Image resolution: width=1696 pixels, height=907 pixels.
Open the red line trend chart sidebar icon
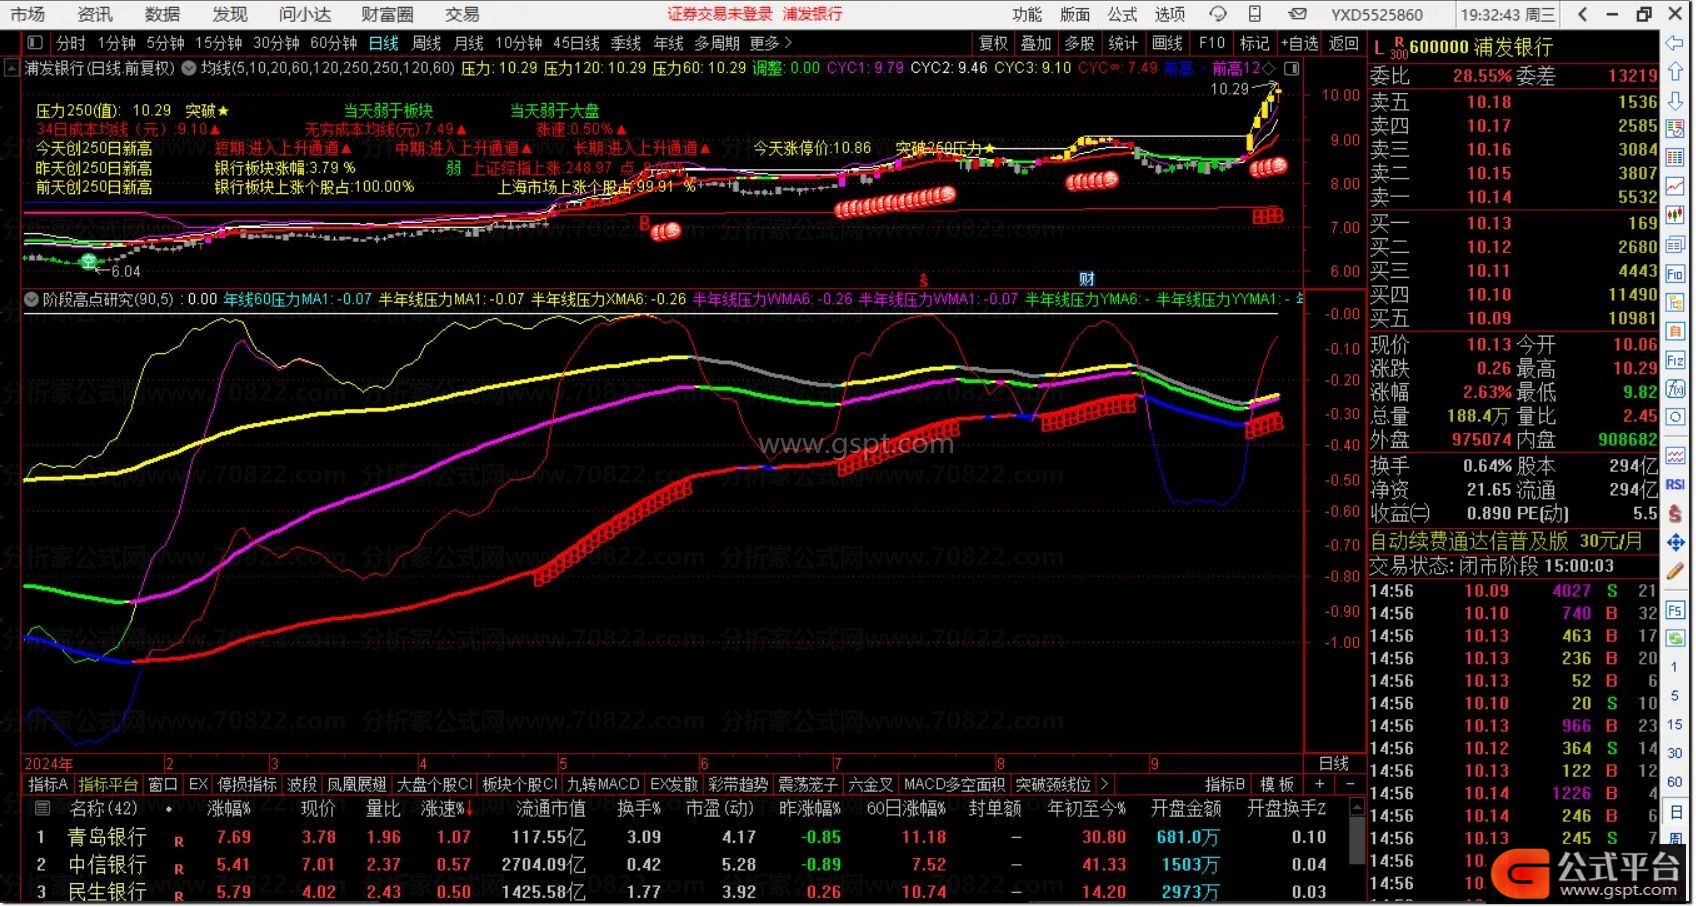click(x=1675, y=187)
